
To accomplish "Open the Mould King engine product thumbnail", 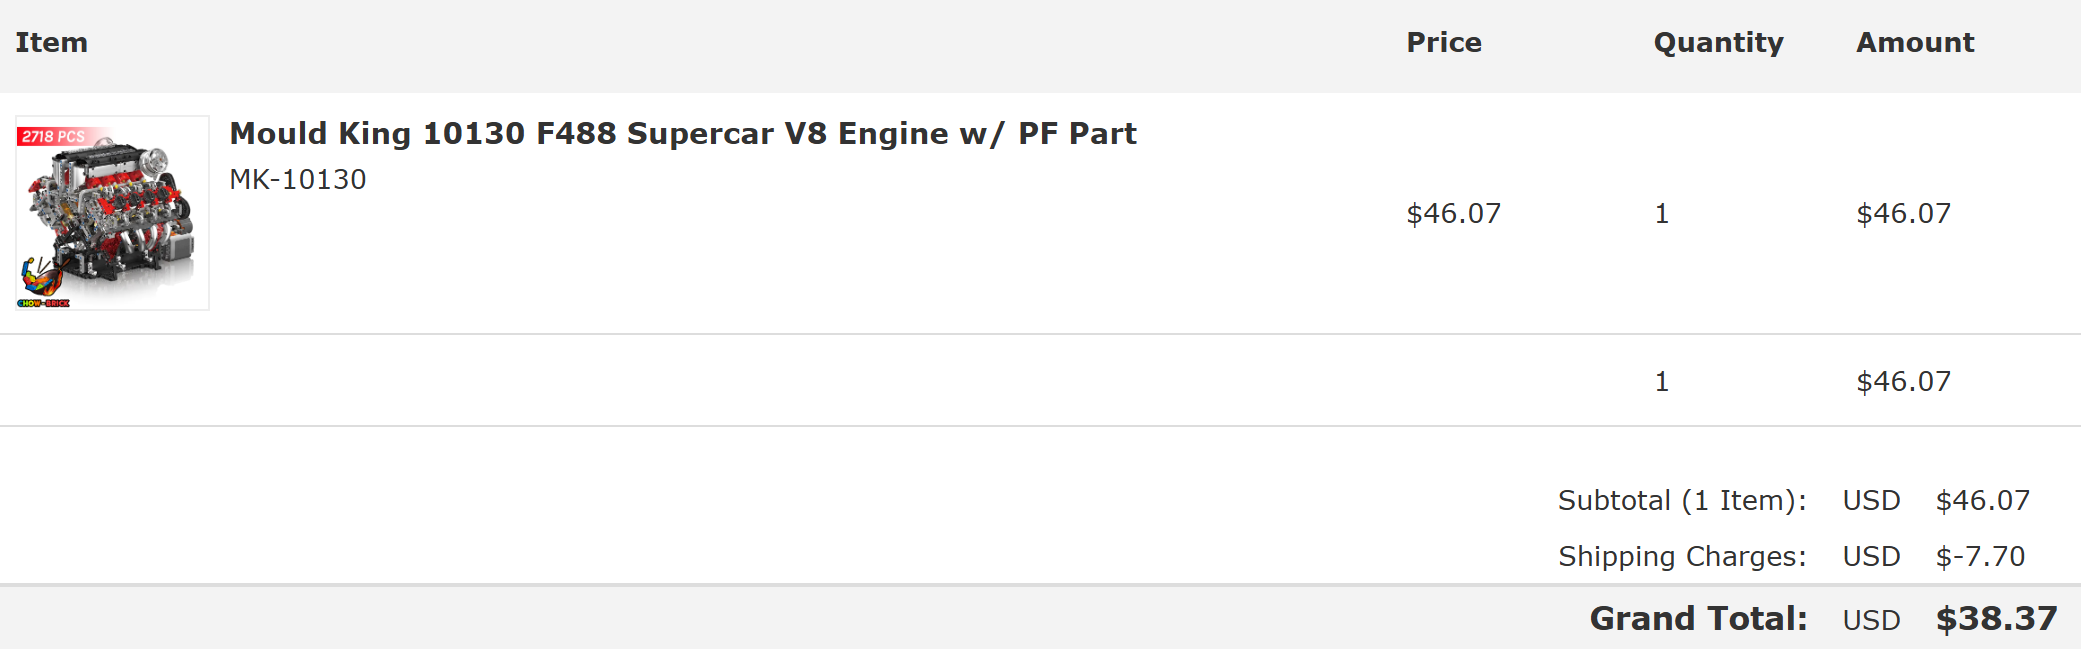I will tap(112, 213).
